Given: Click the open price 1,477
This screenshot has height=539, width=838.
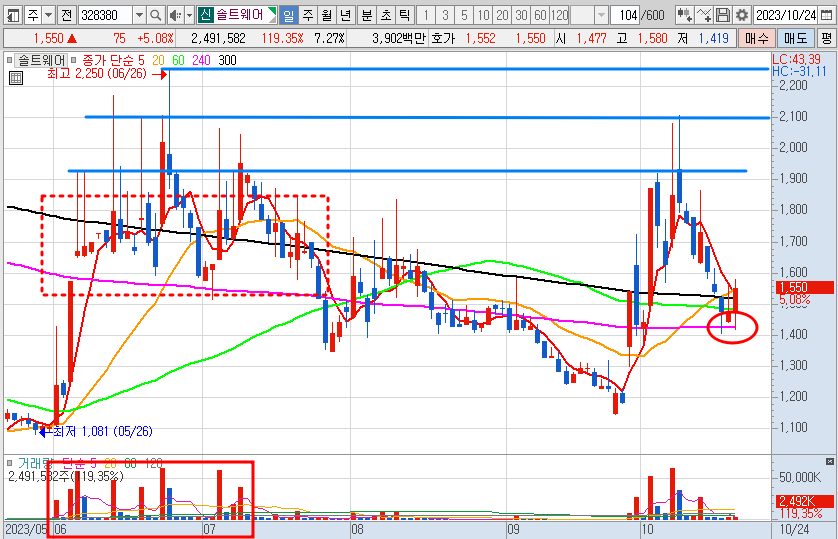Looking at the screenshot, I should point(591,38).
